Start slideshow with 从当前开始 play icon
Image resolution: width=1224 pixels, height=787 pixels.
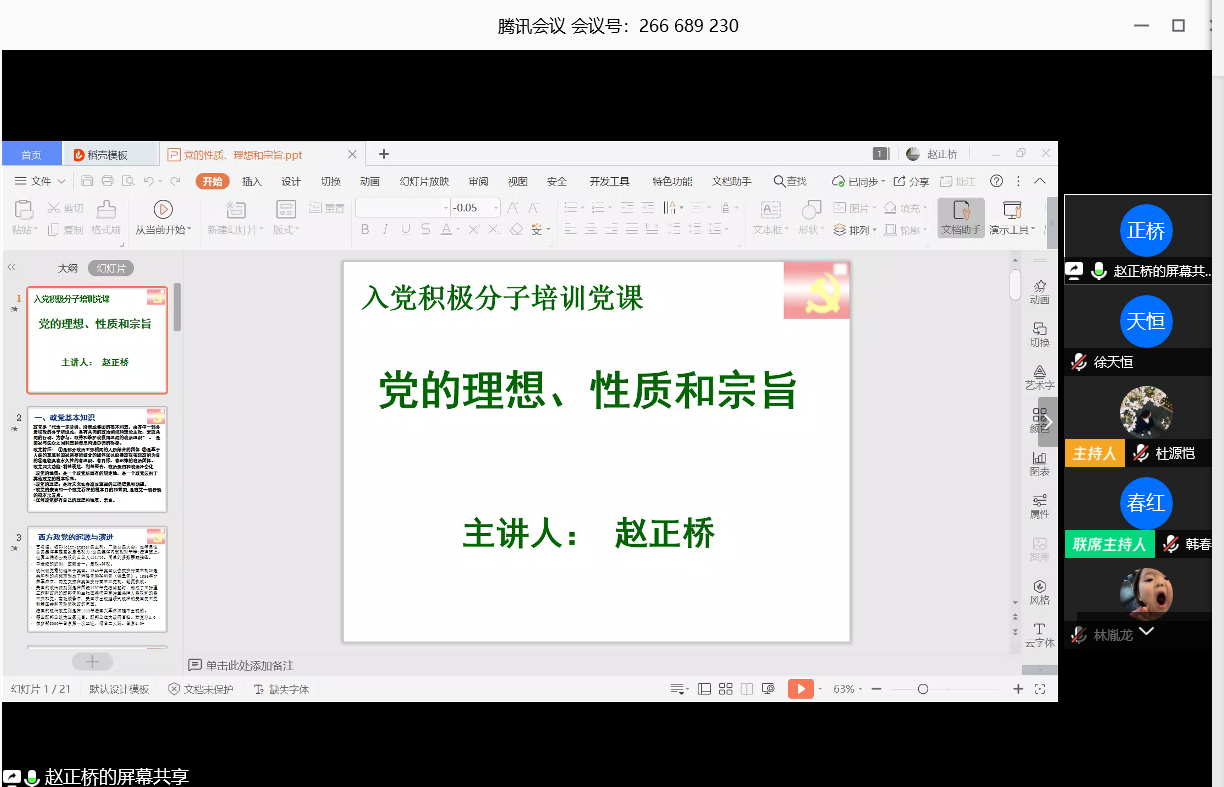[x=163, y=209]
